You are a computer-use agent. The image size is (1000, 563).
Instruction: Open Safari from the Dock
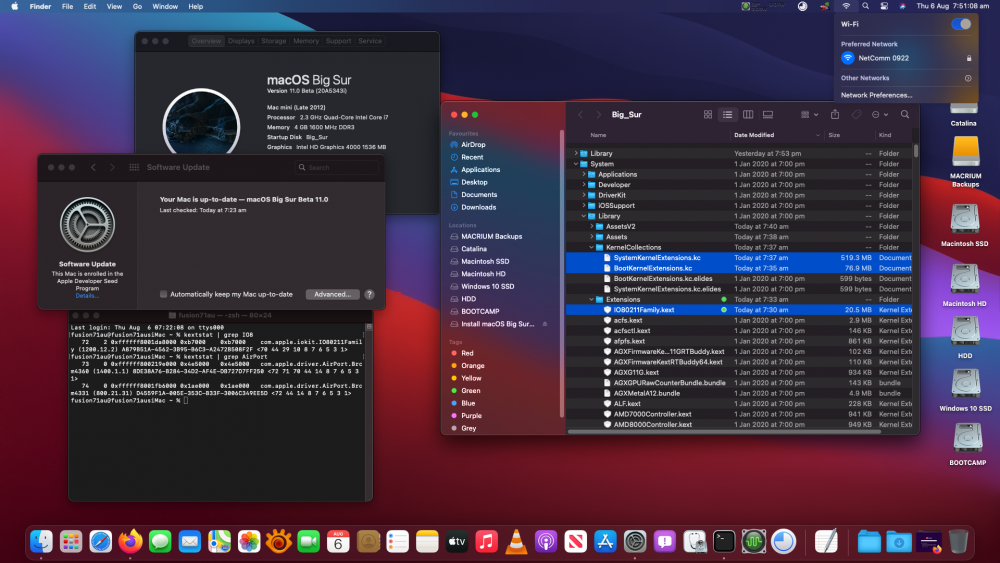coord(100,541)
